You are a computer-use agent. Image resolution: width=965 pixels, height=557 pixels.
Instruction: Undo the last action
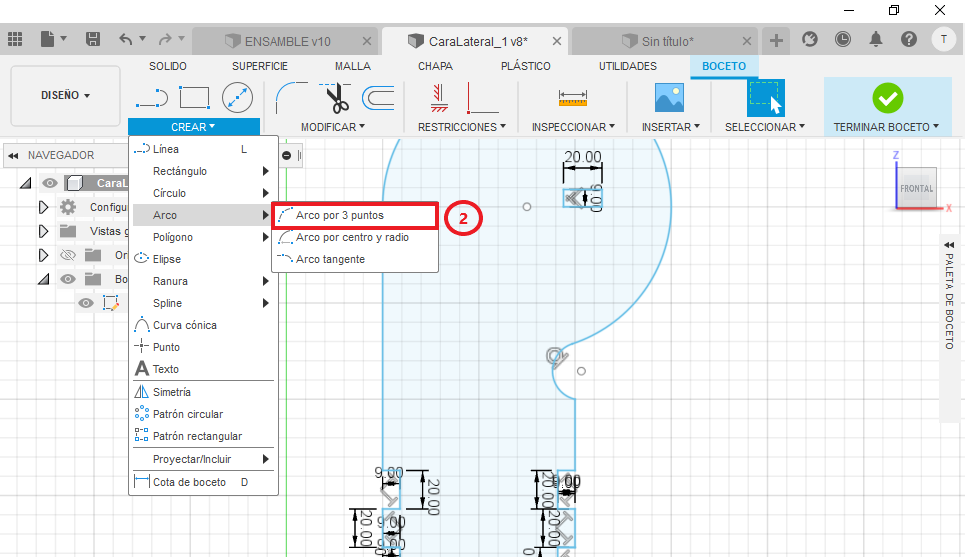126,39
